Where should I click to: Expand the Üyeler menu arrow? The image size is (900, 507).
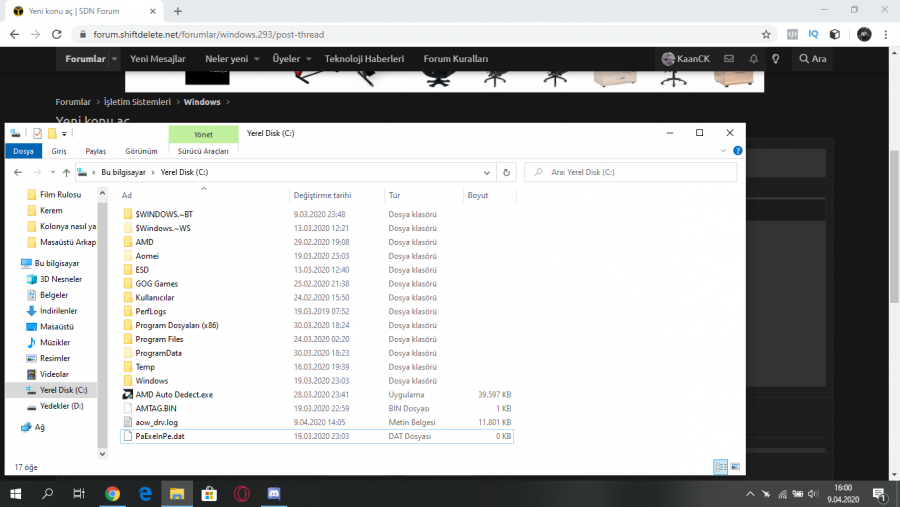point(308,59)
